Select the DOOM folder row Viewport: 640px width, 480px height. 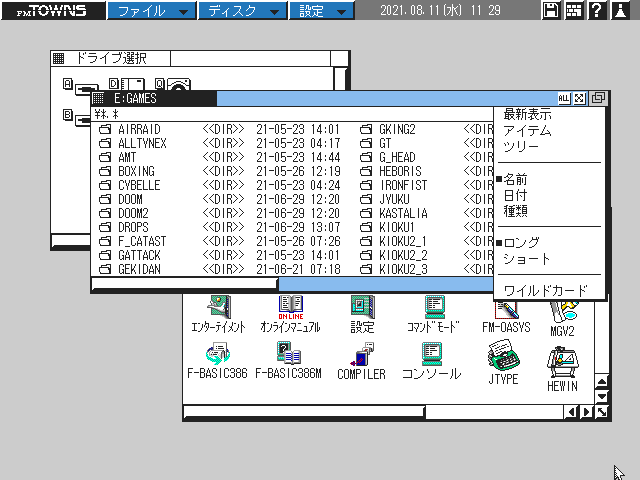pyautogui.click(x=220, y=200)
